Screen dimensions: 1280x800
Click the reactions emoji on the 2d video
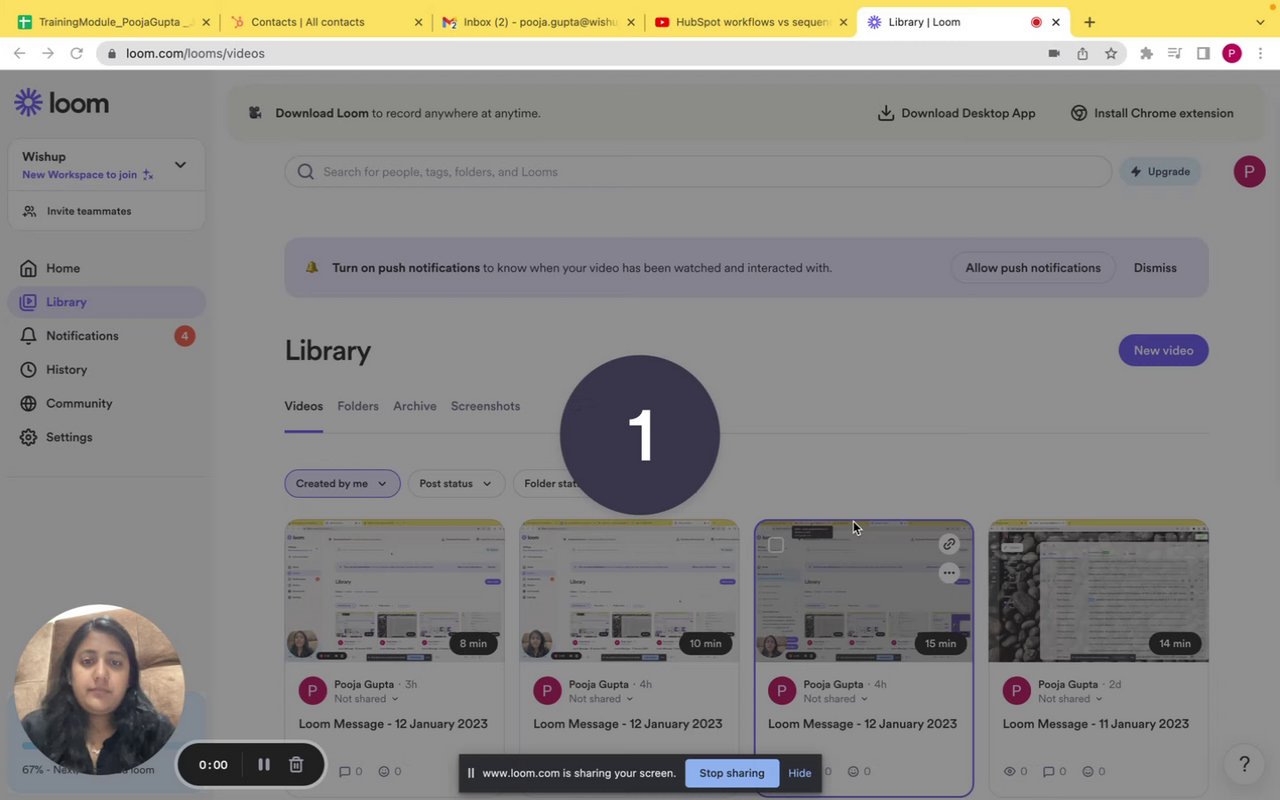(1087, 772)
